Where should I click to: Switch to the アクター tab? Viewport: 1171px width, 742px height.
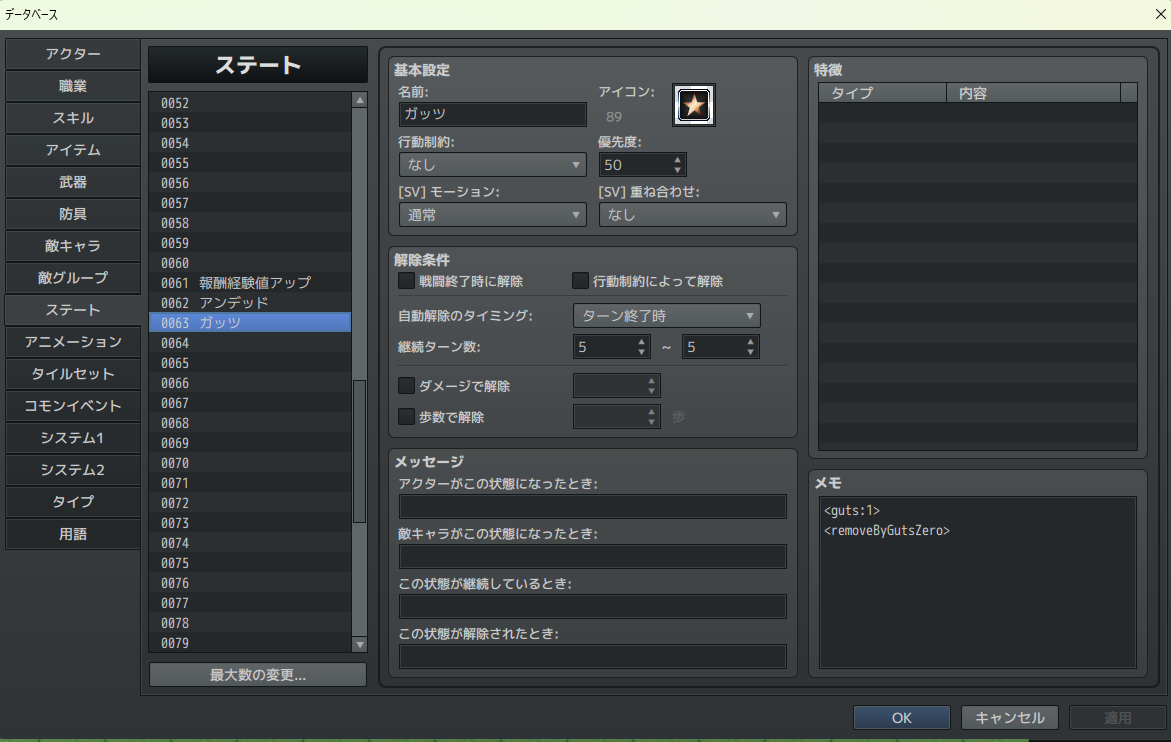coord(72,54)
